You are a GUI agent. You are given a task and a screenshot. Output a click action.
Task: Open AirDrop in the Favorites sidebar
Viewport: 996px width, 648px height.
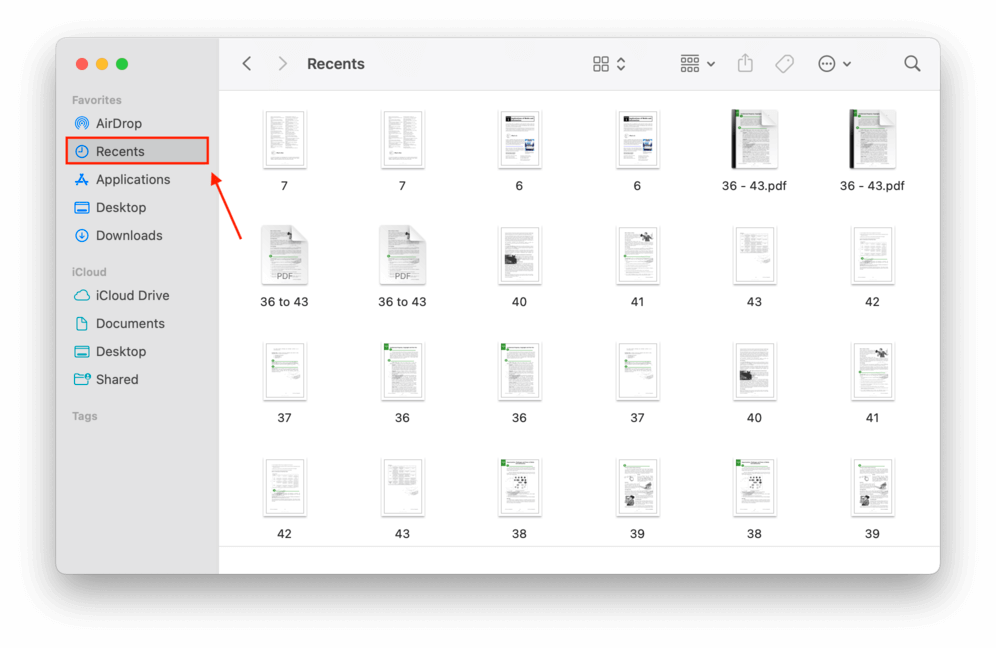118,123
